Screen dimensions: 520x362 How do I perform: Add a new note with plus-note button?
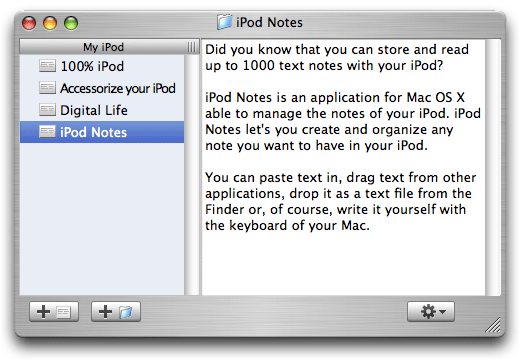pyautogui.click(x=54, y=312)
